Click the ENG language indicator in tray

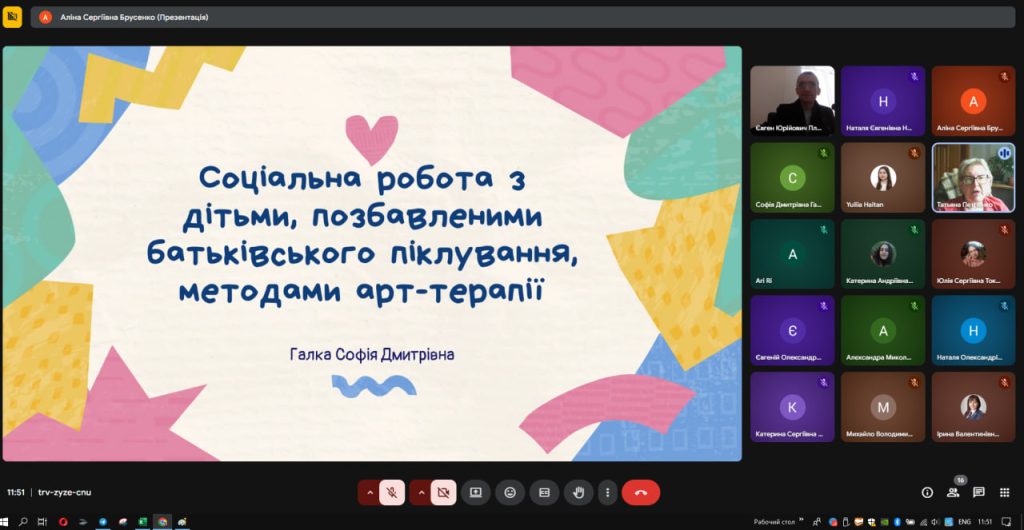click(x=964, y=522)
